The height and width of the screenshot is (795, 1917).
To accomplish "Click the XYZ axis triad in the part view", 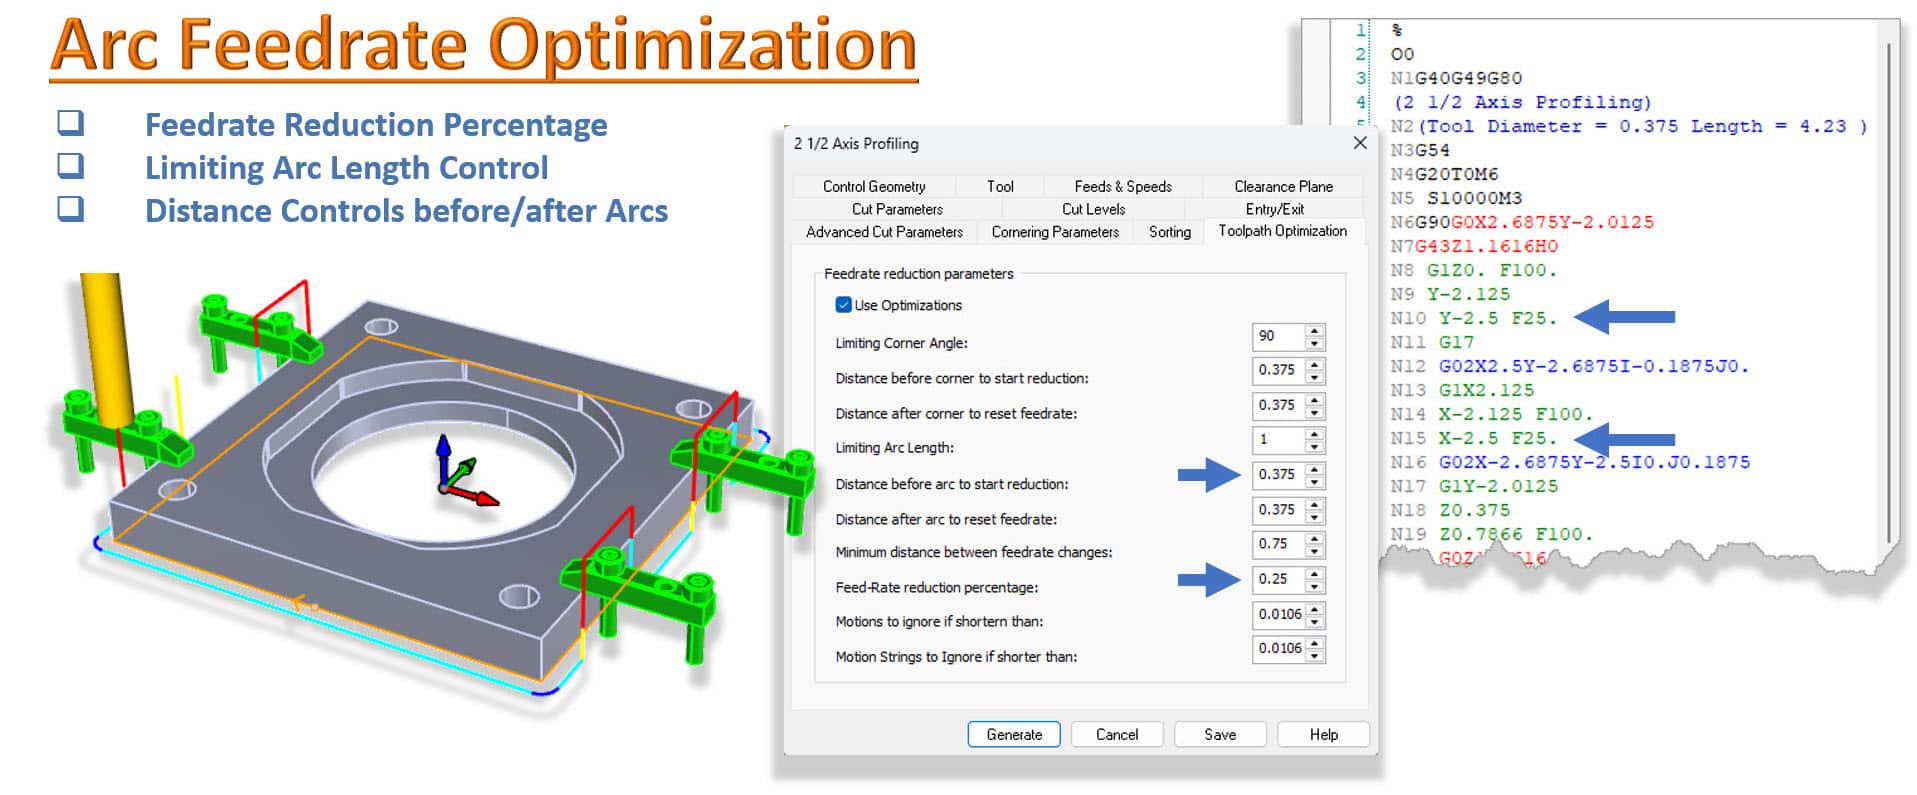I will pyautogui.click(x=458, y=473).
